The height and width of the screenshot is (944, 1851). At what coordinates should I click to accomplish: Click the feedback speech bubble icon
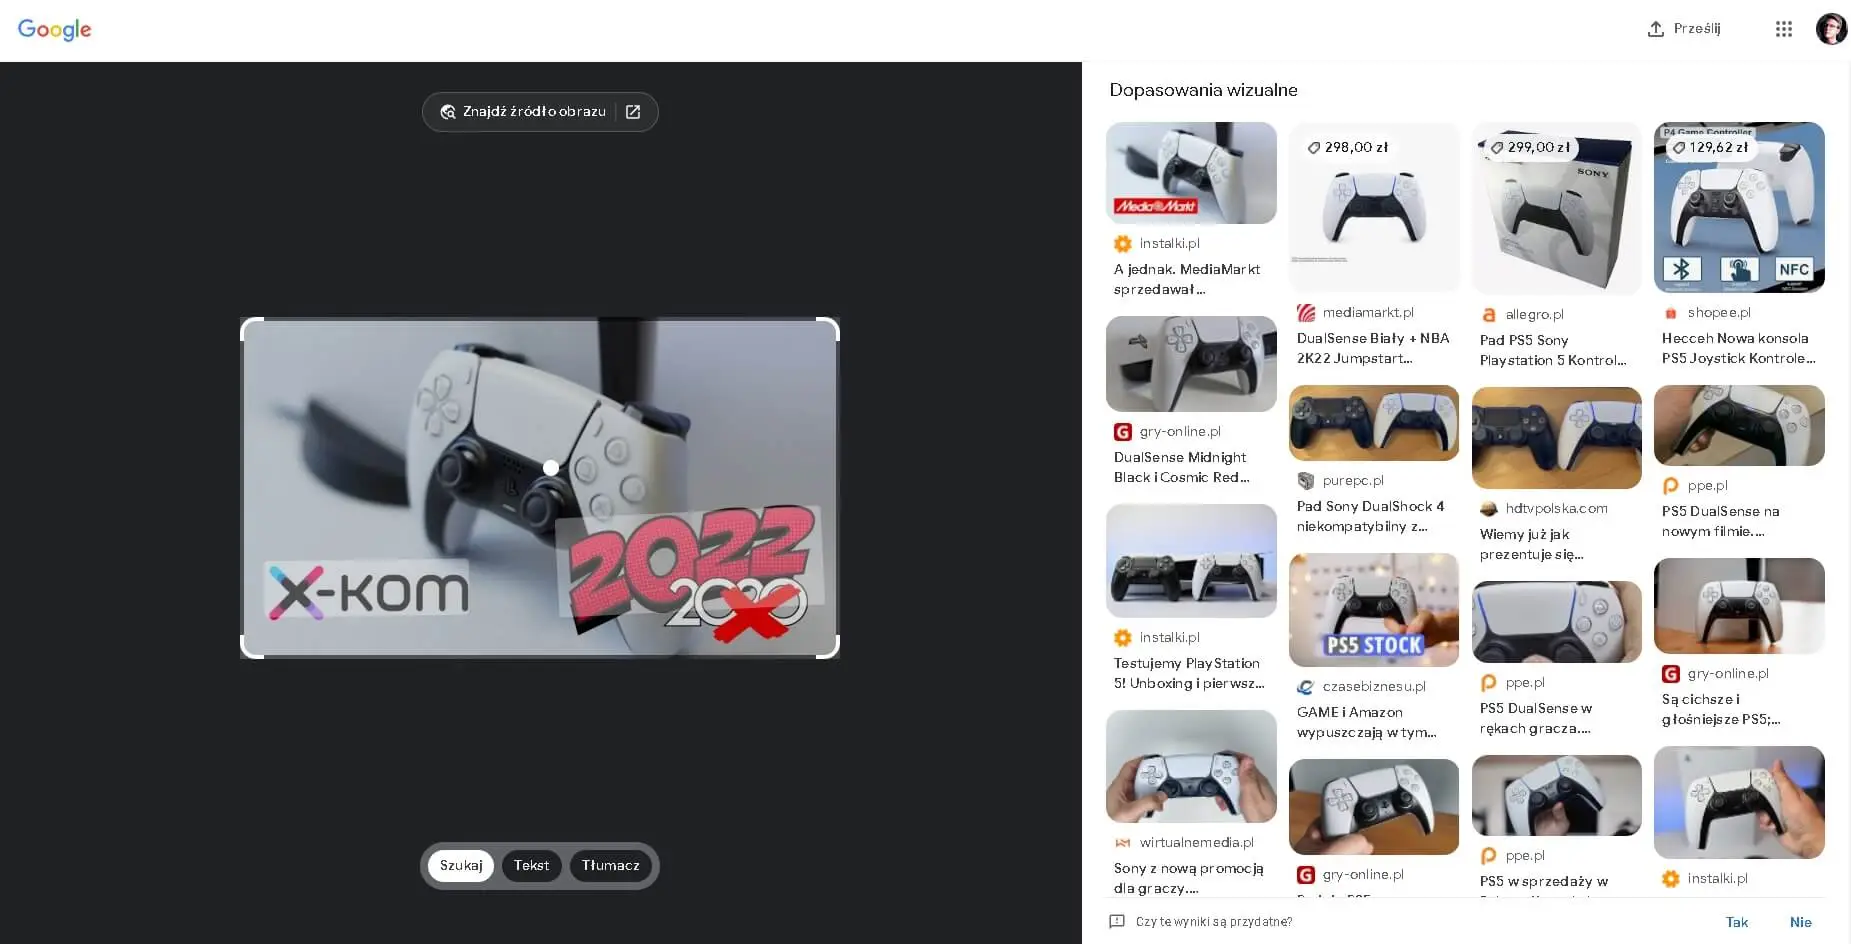pos(1115,921)
